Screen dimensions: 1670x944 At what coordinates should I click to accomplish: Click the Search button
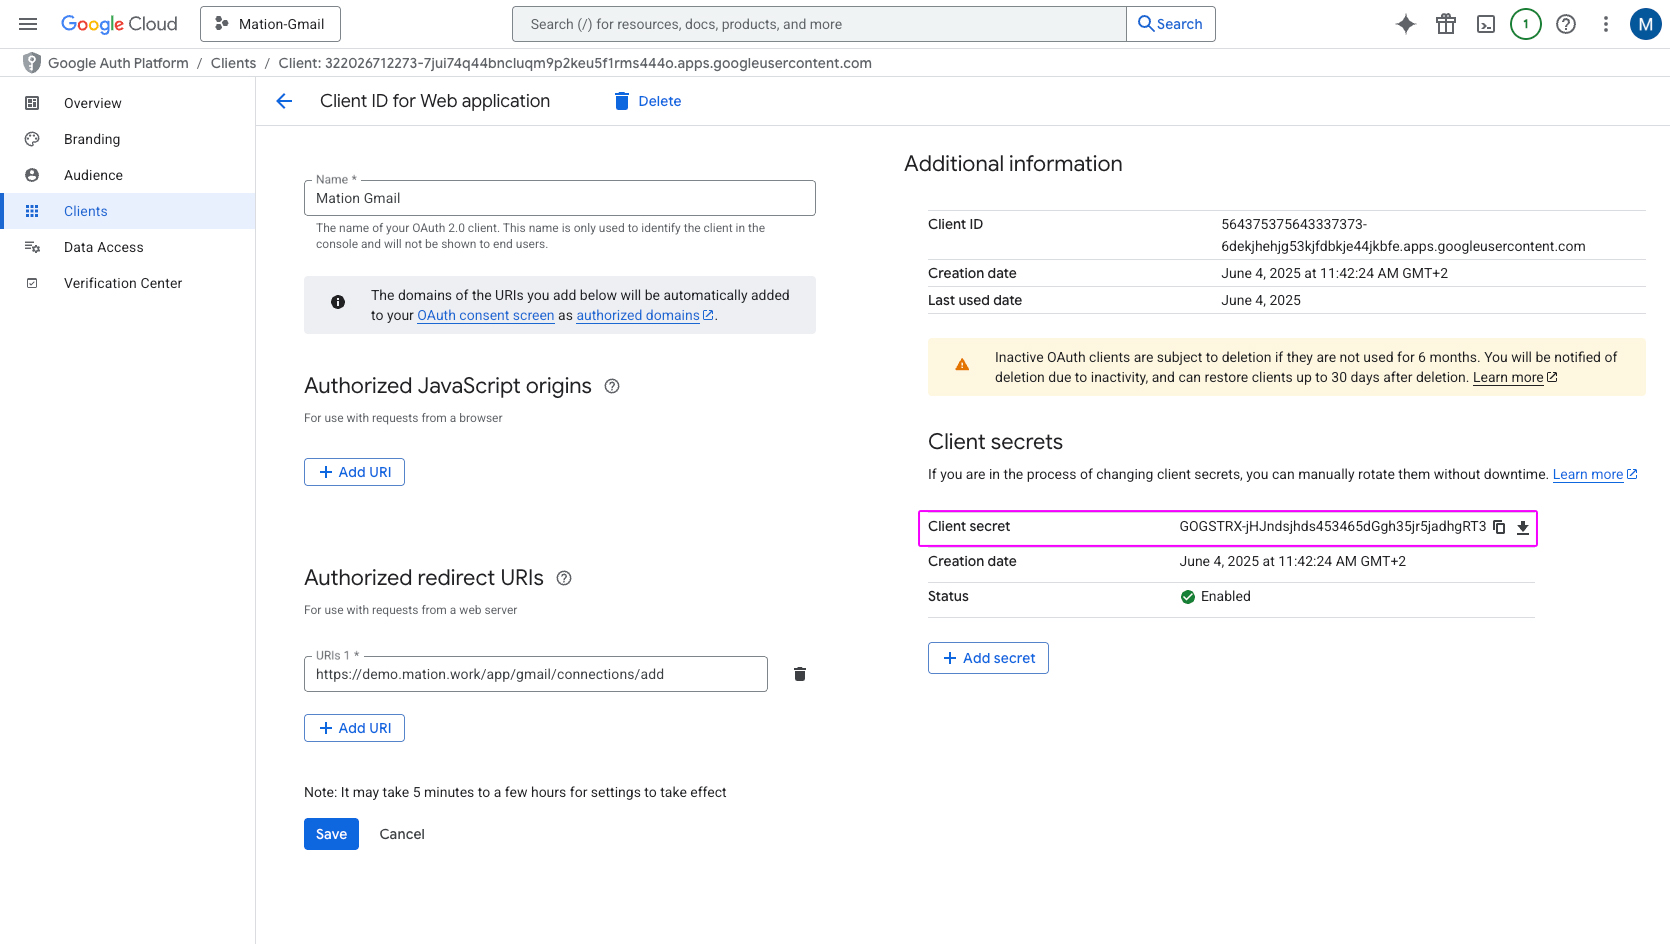1171,24
